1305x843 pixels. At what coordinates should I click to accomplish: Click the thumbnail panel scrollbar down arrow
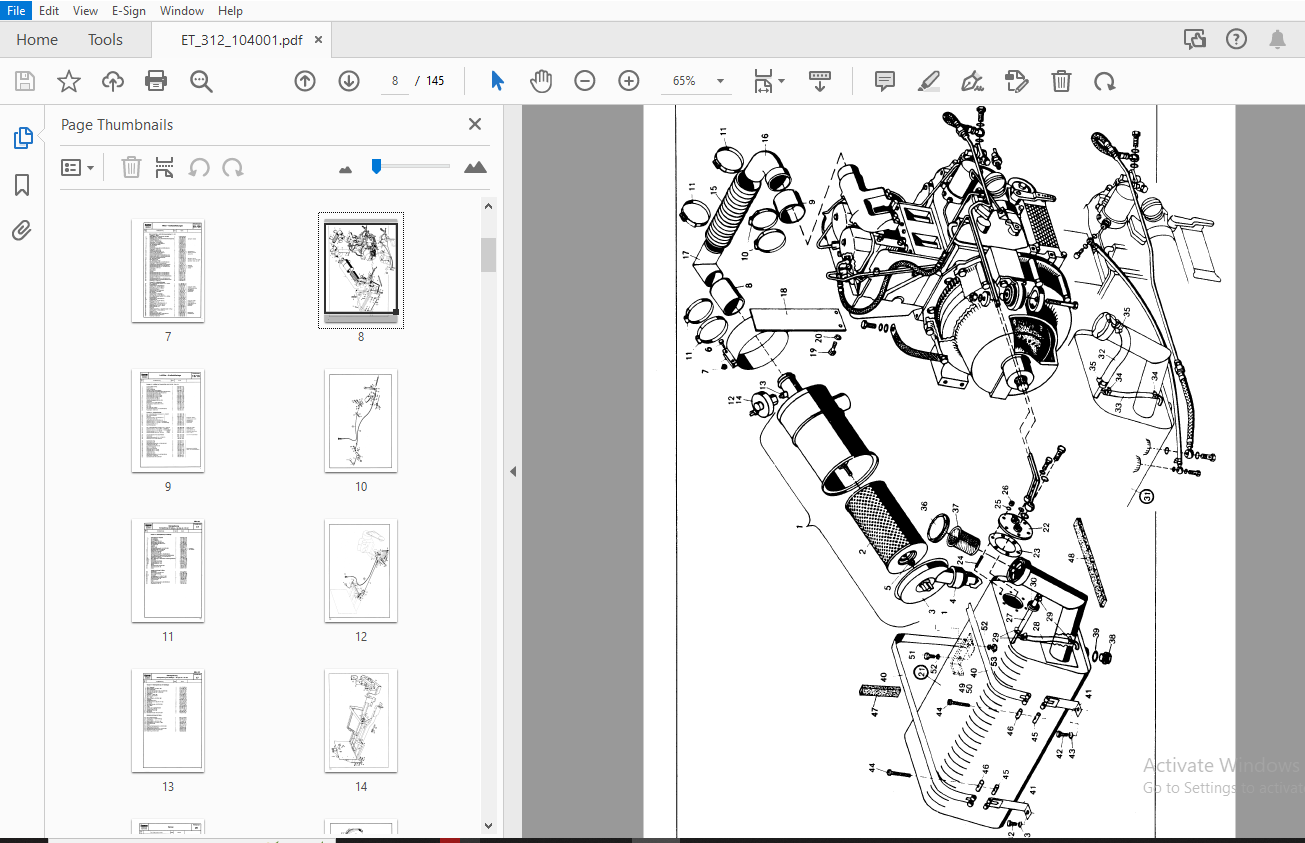[488, 826]
